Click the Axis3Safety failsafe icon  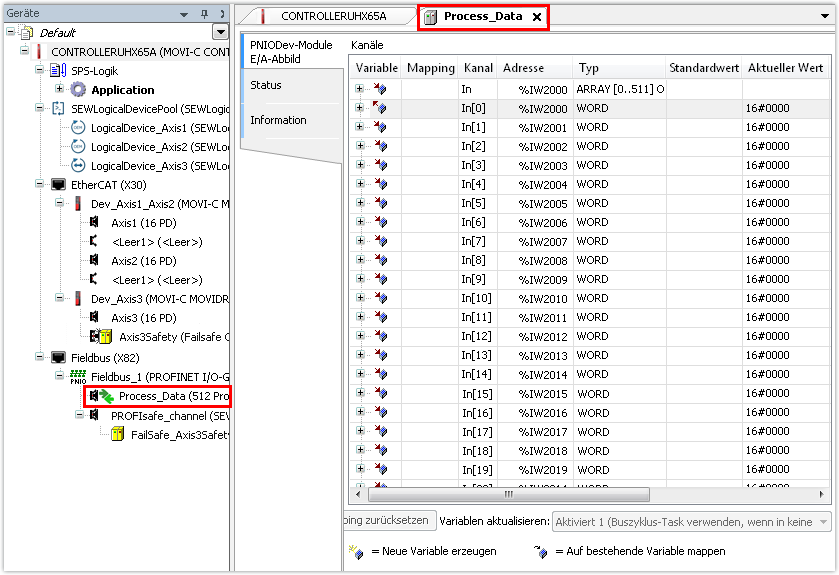[101, 337]
